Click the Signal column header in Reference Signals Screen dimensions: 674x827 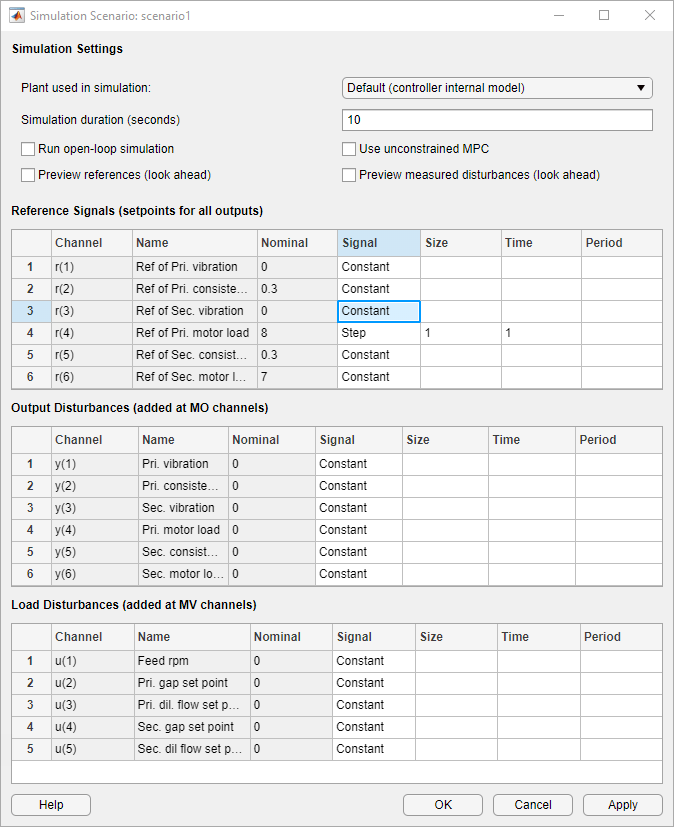(x=379, y=243)
